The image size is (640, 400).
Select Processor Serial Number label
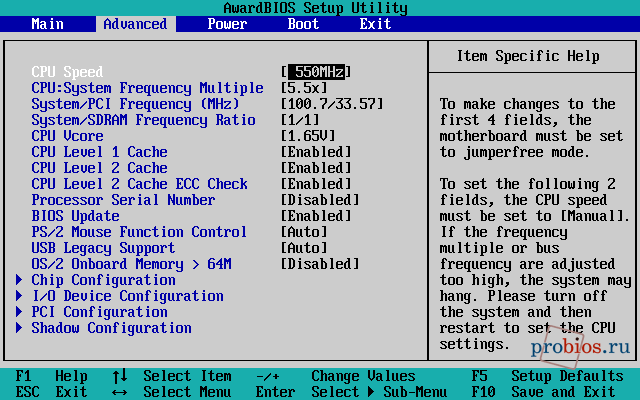click(x=123, y=200)
